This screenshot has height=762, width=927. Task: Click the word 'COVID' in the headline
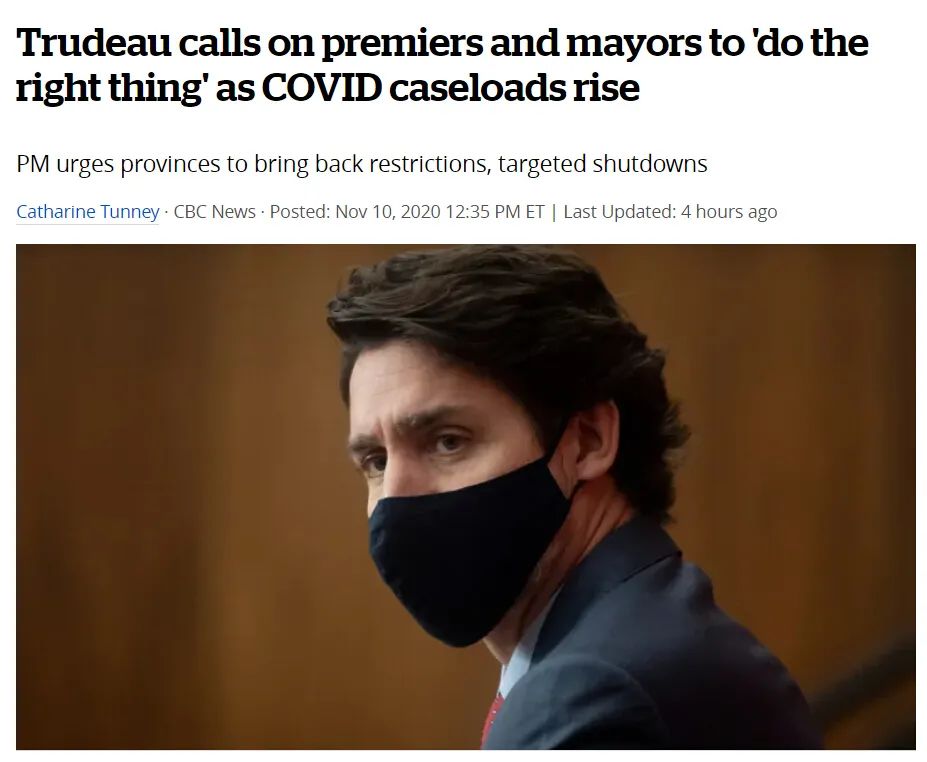322,87
